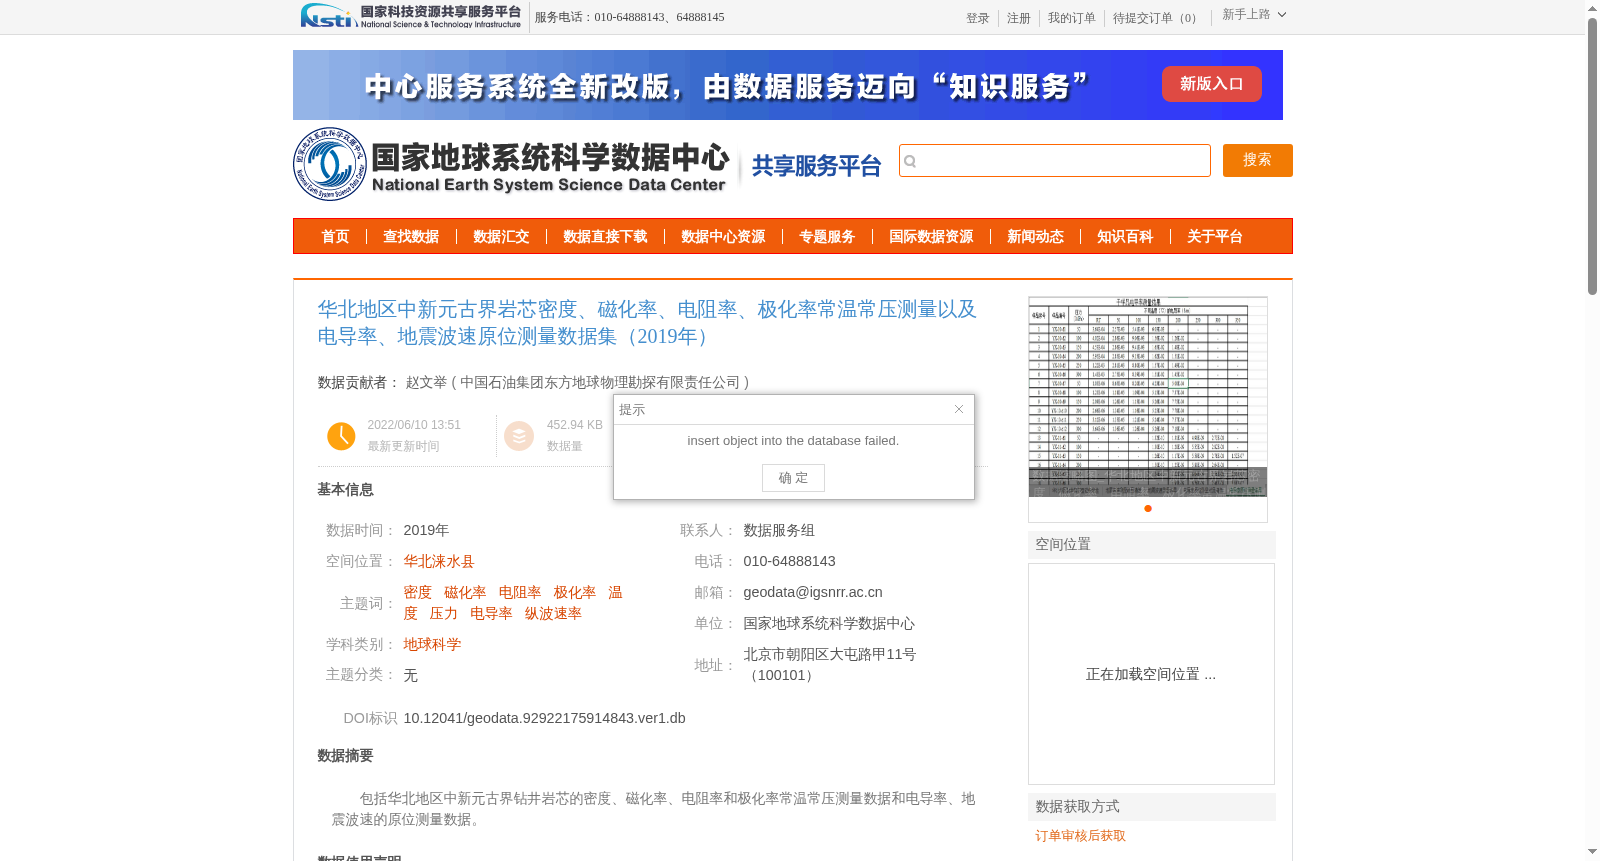Open the 登录 login link
This screenshot has height=861, width=1600.
point(977,18)
